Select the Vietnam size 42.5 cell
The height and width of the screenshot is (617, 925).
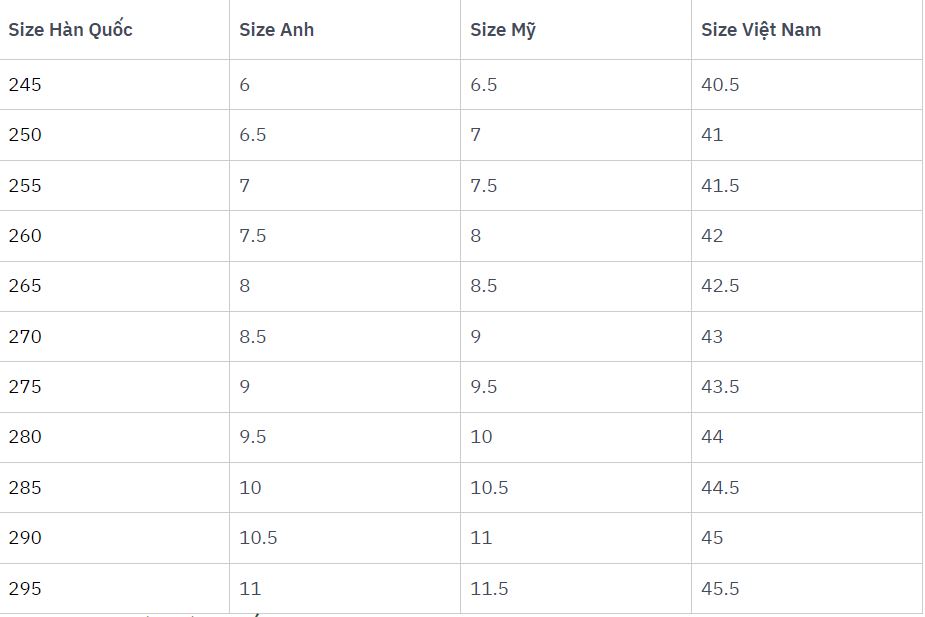pyautogui.click(x=720, y=286)
